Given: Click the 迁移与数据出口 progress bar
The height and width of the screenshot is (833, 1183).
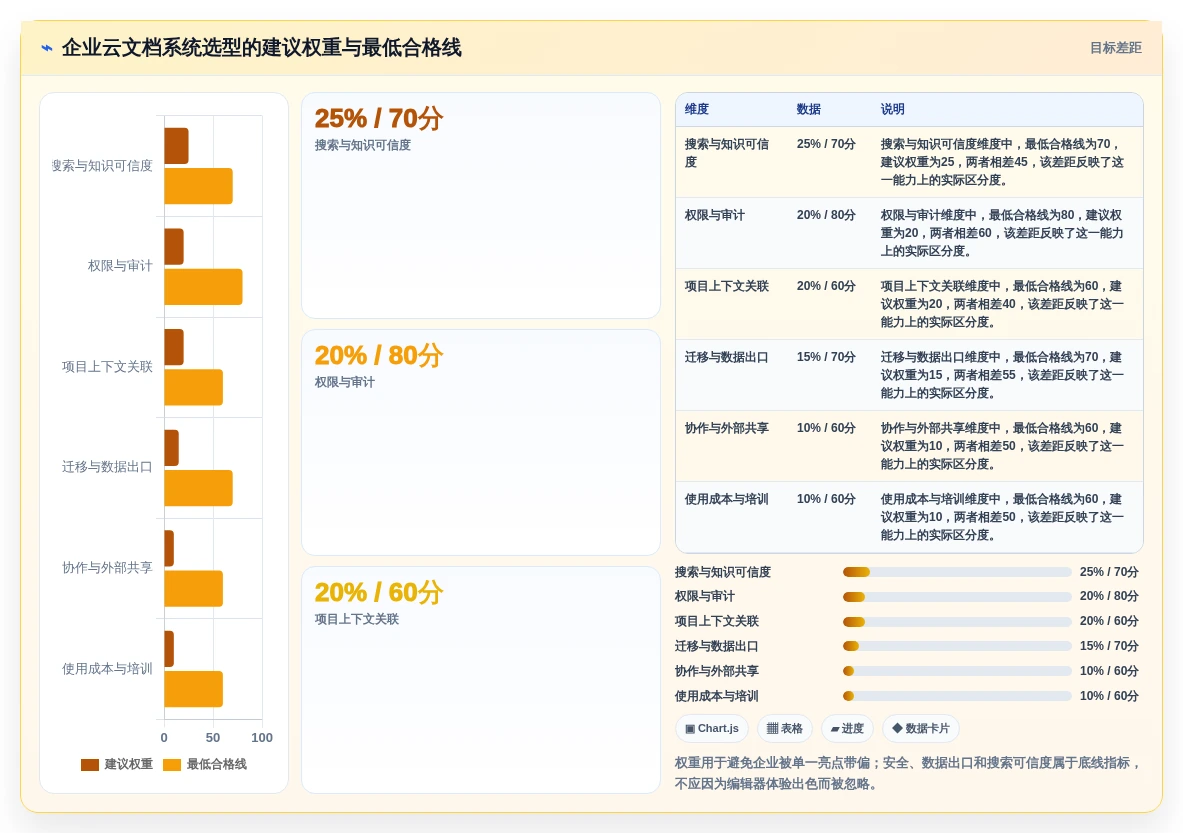Looking at the screenshot, I should [957, 646].
